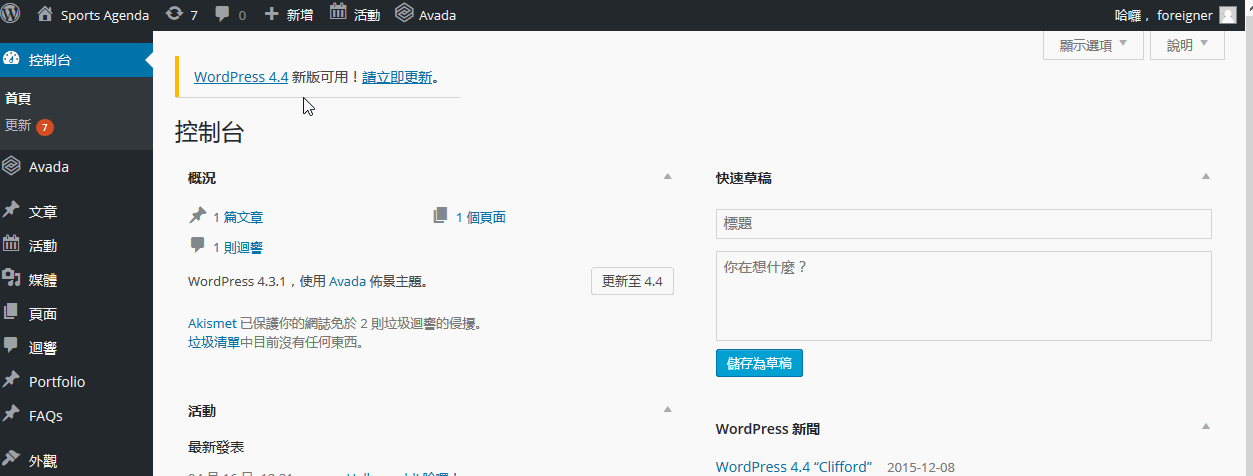The height and width of the screenshot is (476, 1253).
Task: Click the 你在想什麼 content text area
Action: 964,296
